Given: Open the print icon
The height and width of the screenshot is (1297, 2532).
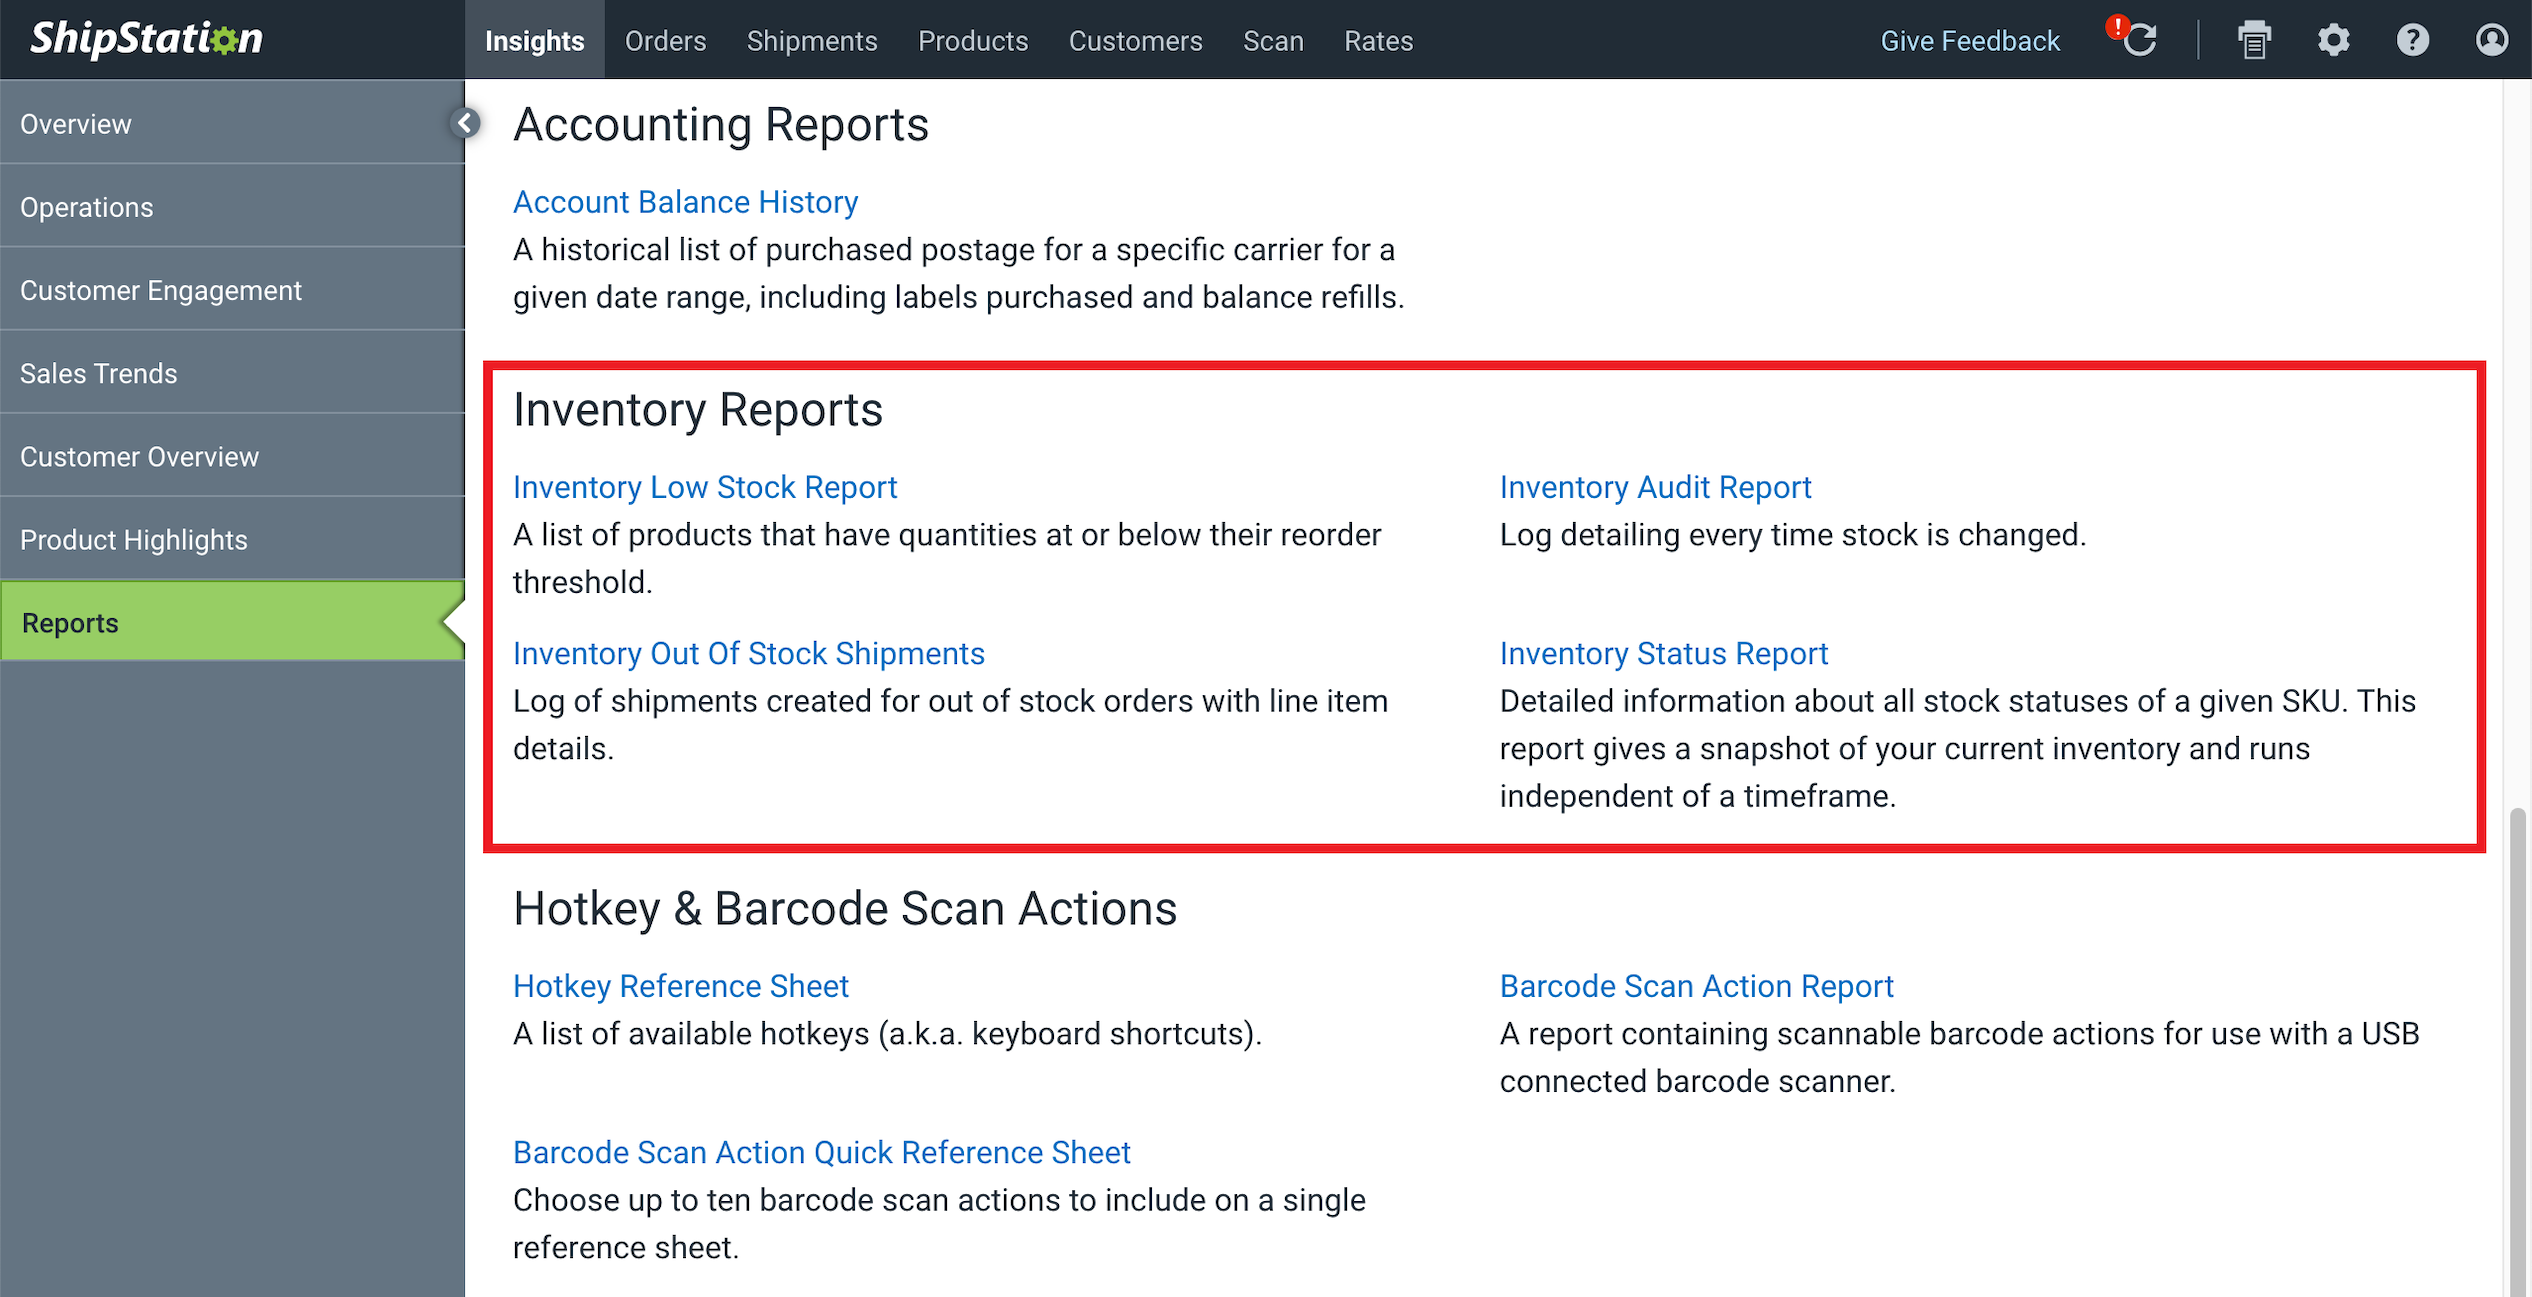Looking at the screenshot, I should pyautogui.click(x=2253, y=40).
